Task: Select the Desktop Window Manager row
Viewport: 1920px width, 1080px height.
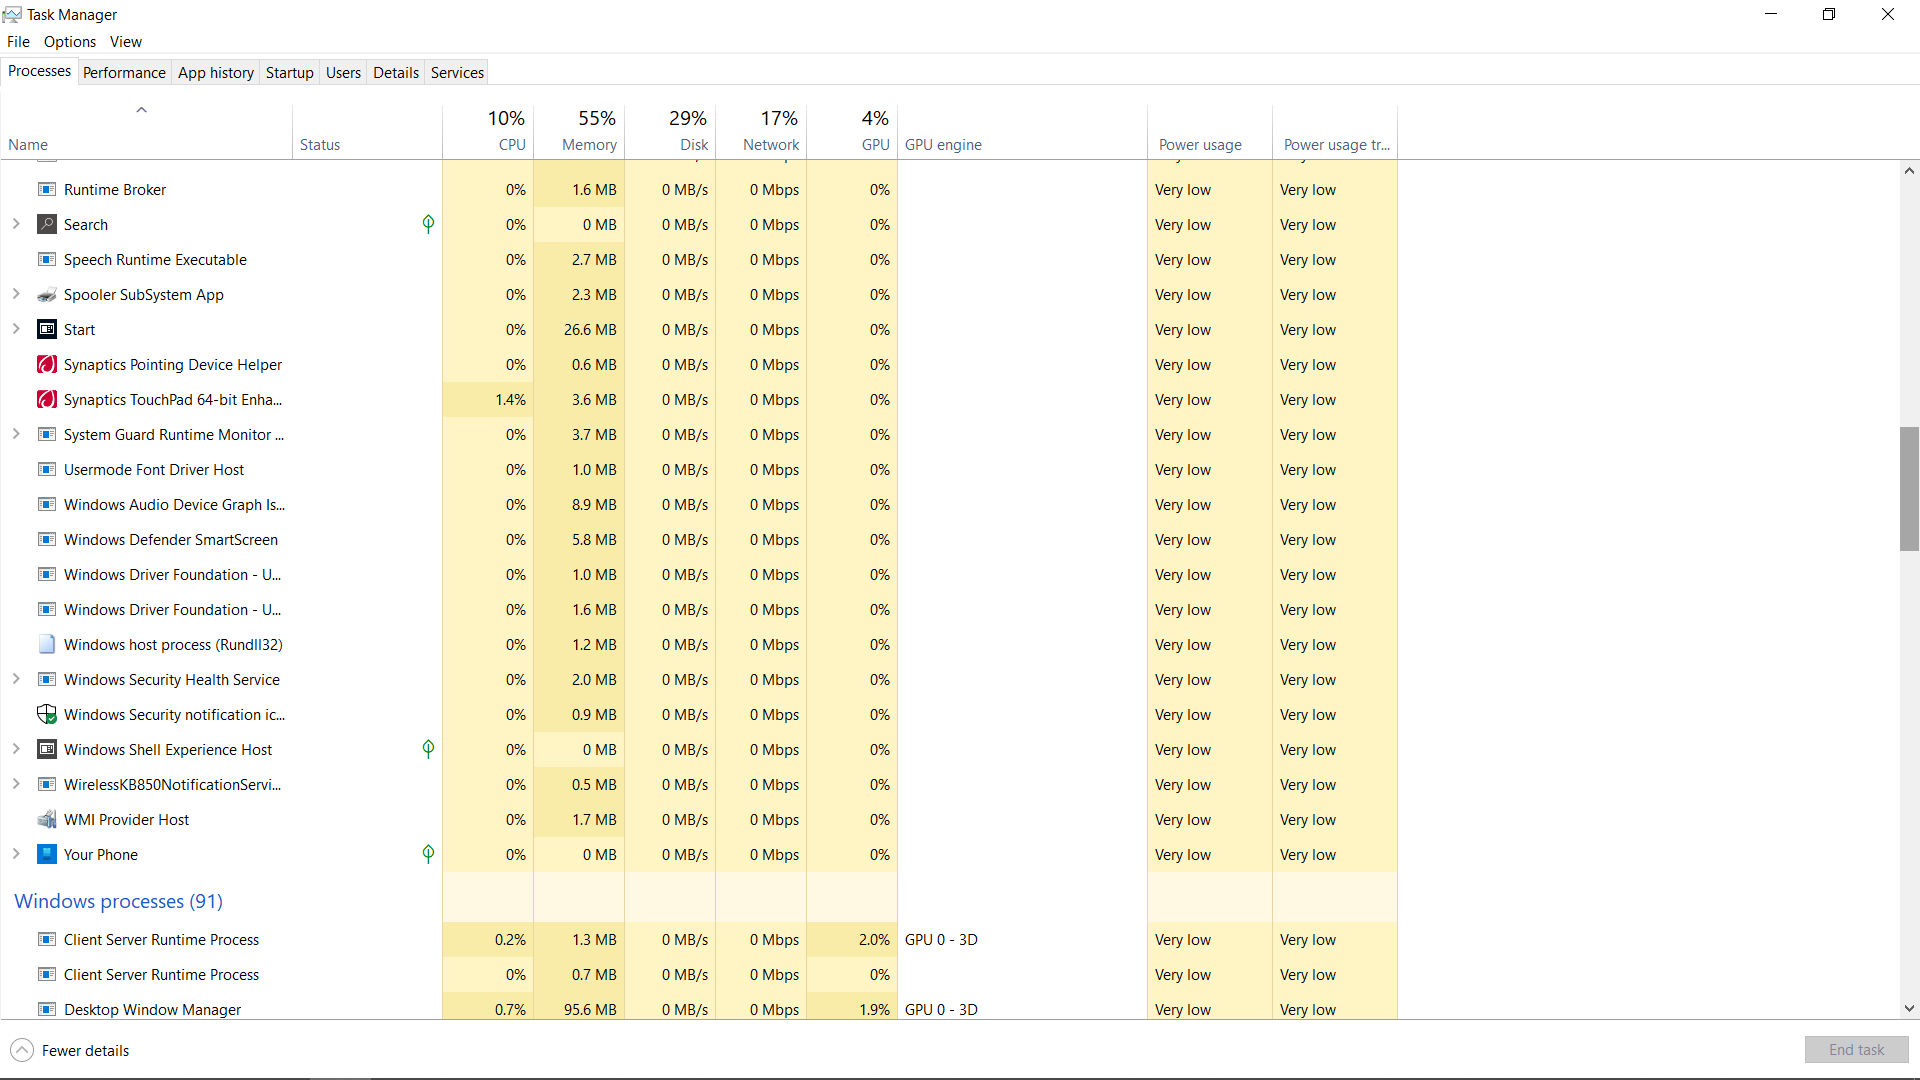Action: click(152, 1008)
